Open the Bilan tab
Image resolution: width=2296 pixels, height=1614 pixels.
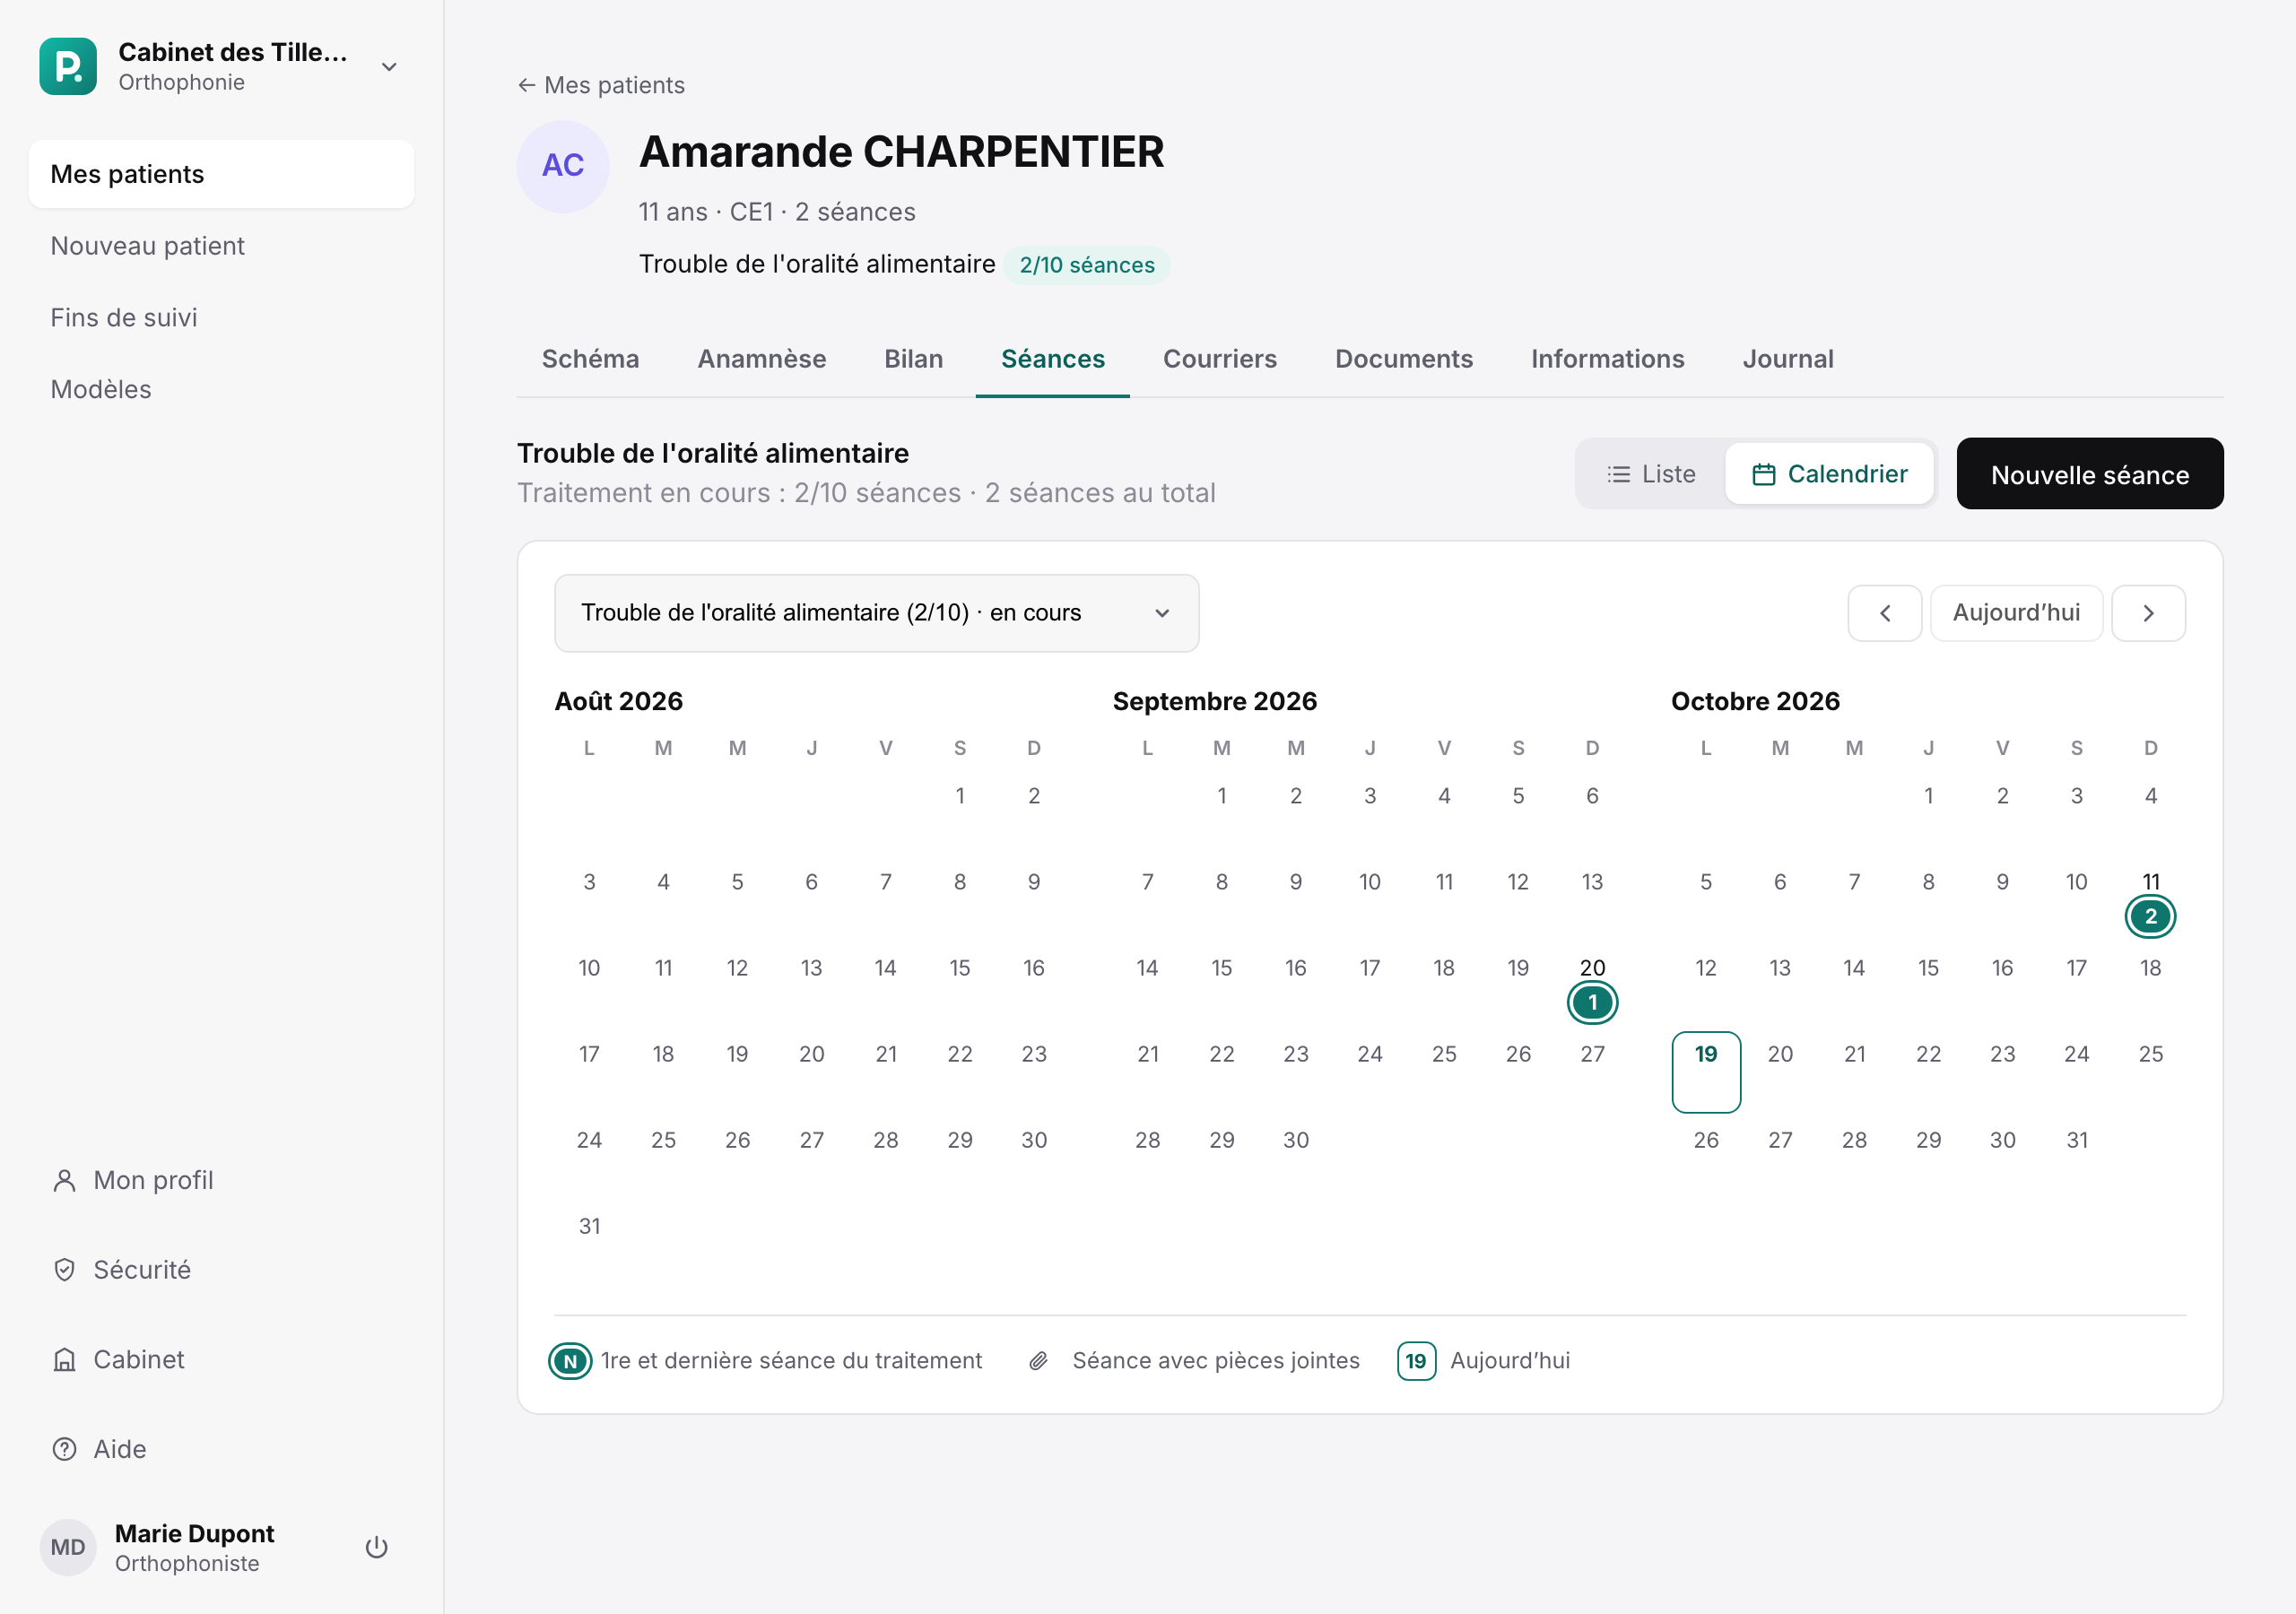pyautogui.click(x=913, y=359)
